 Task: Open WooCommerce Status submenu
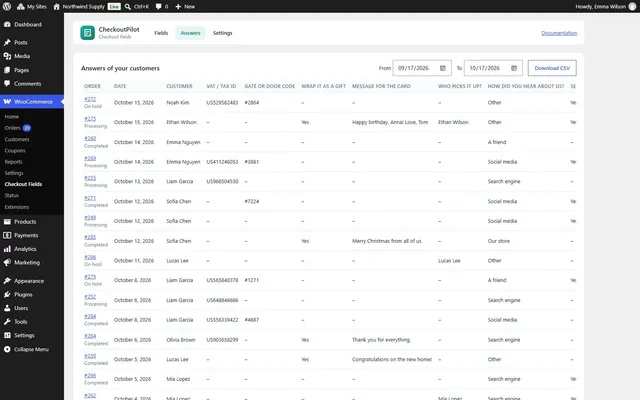click(11, 196)
